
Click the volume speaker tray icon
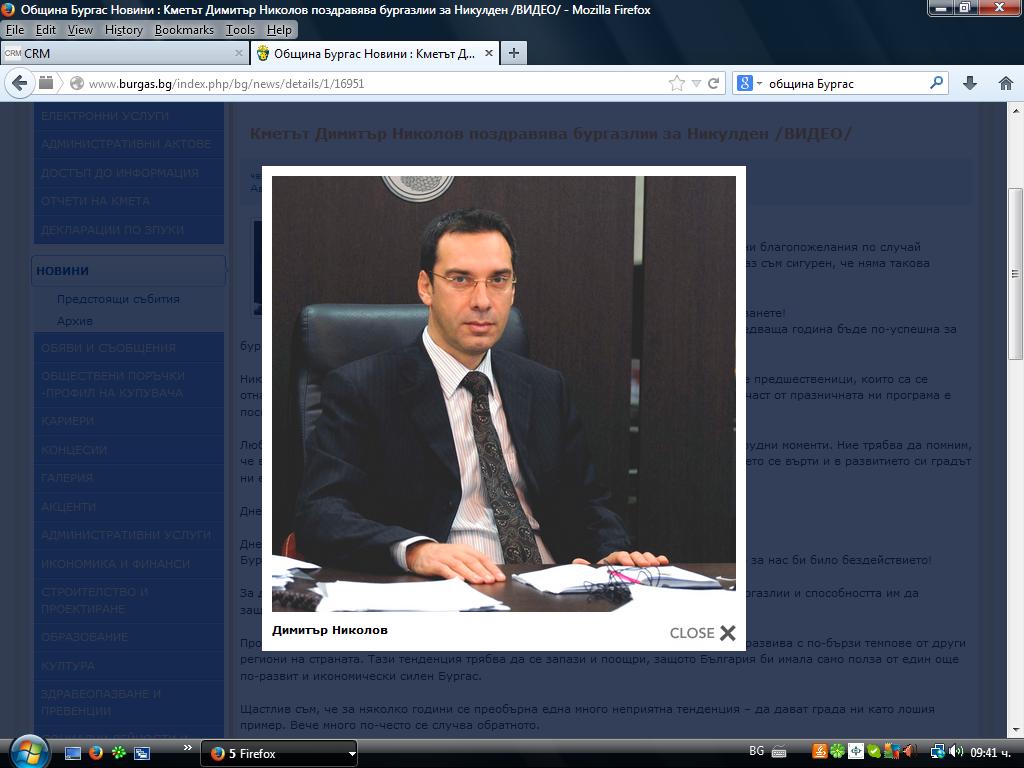[955, 752]
